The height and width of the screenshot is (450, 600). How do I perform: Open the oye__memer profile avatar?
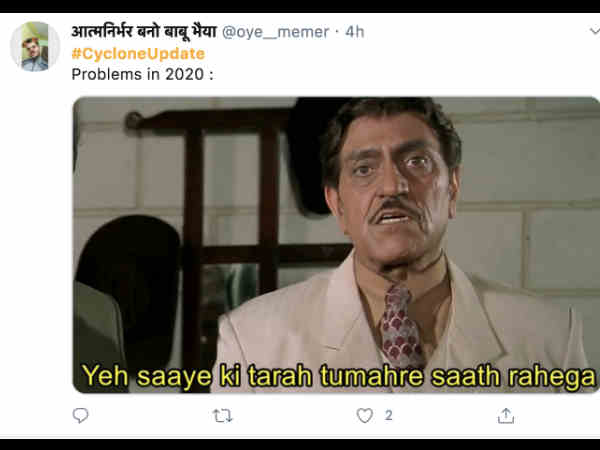point(35,46)
